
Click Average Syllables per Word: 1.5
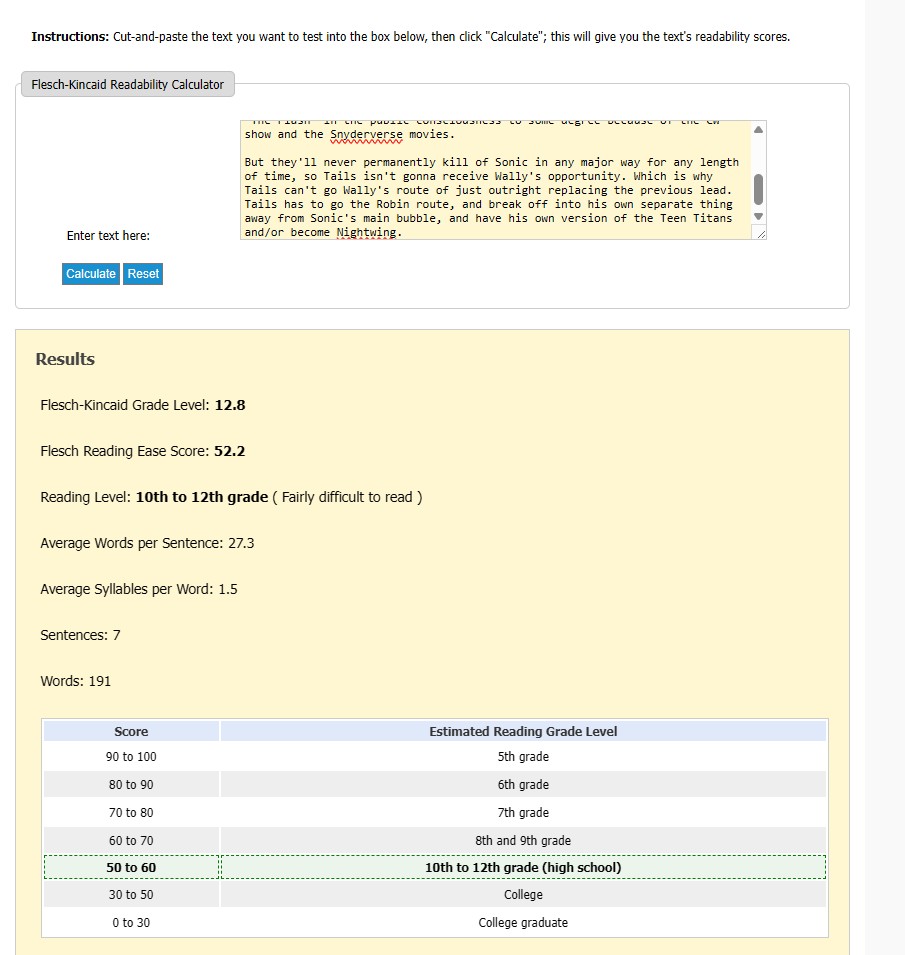click(x=139, y=590)
